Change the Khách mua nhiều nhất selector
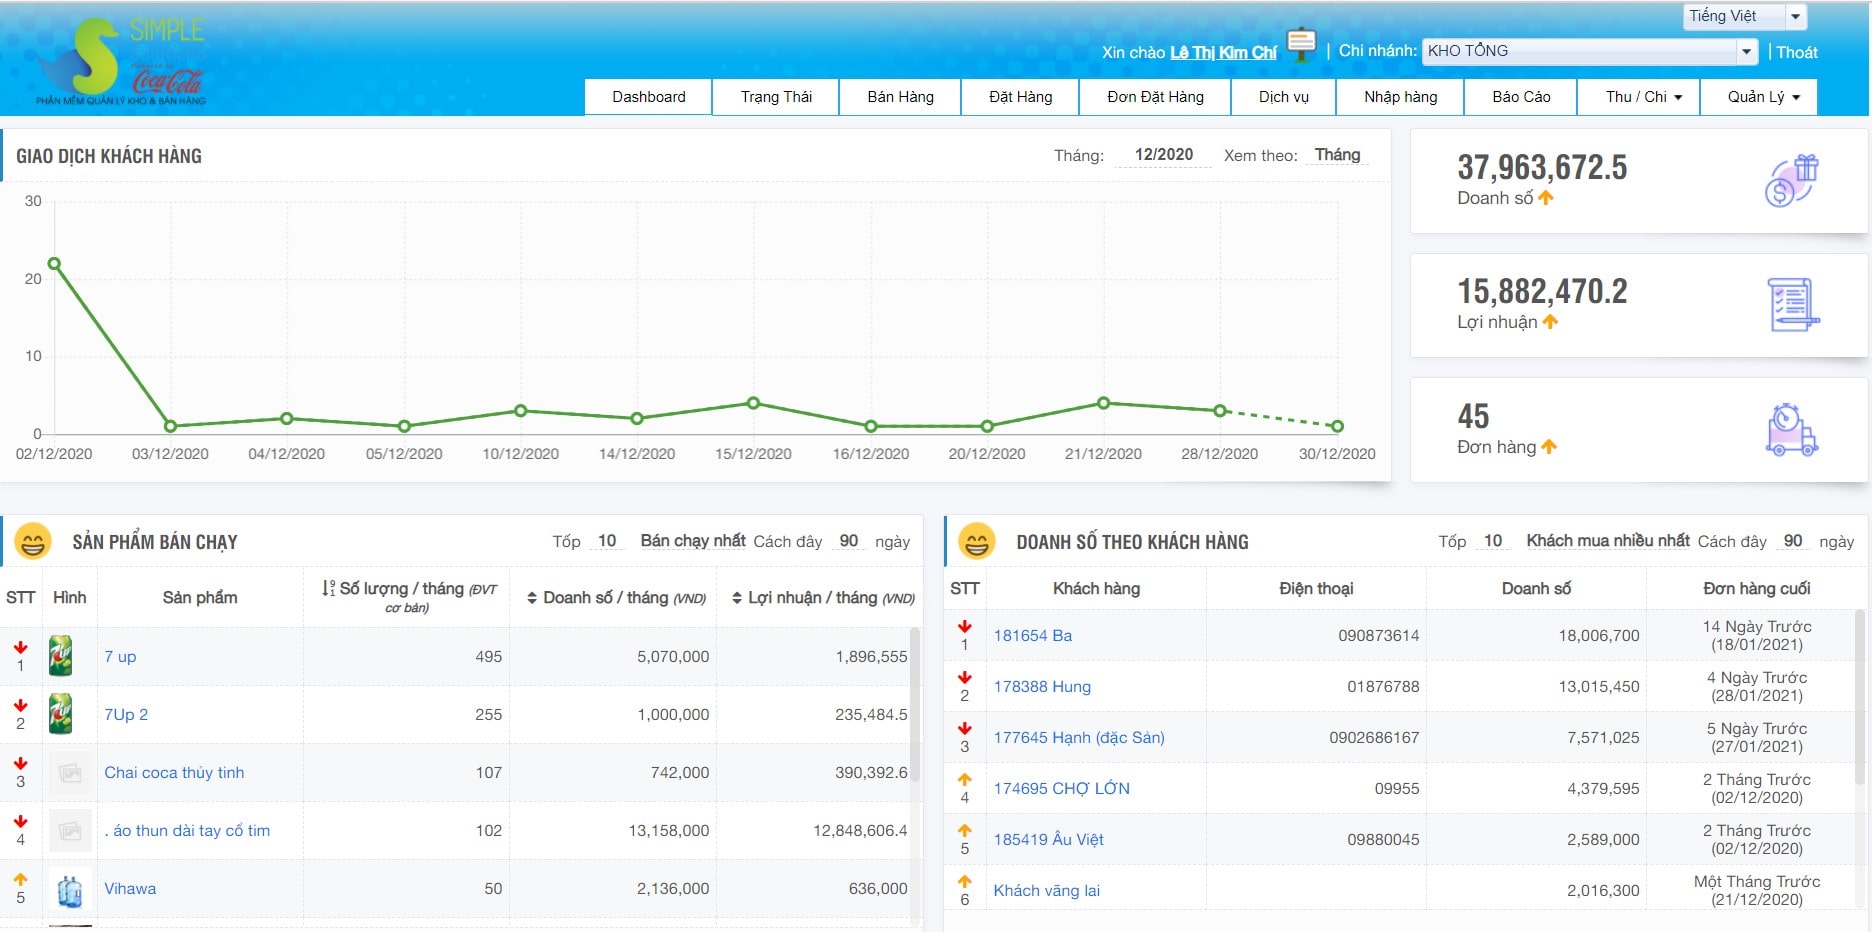Image resolution: width=1872 pixels, height=932 pixels. tap(1608, 541)
